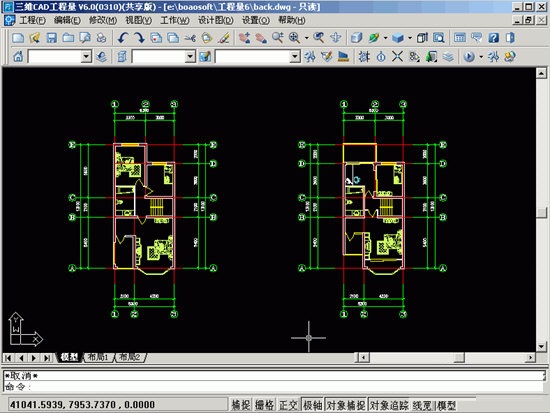Click 对象捕捉 object snap button
The height and width of the screenshot is (413, 550).
point(346,405)
